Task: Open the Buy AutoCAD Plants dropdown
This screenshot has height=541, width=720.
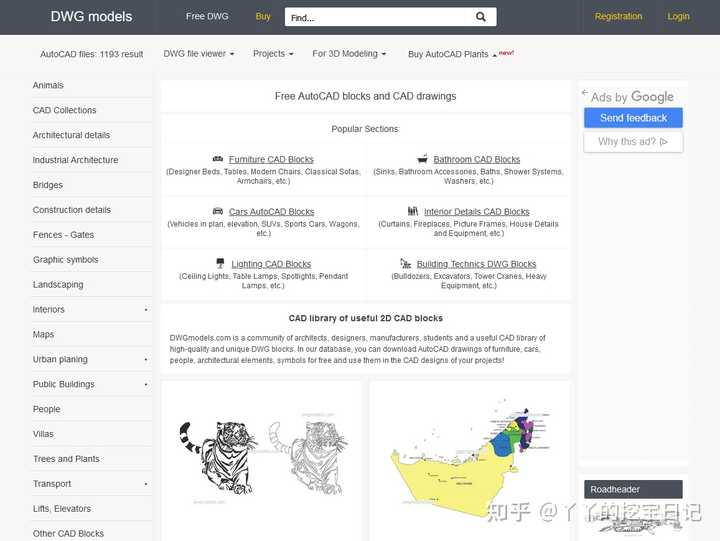Action: (452, 54)
